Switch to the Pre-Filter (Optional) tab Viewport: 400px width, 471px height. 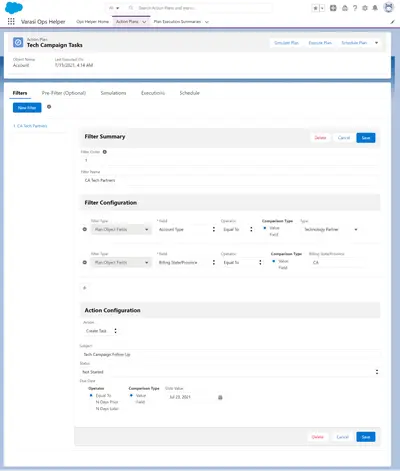point(64,93)
